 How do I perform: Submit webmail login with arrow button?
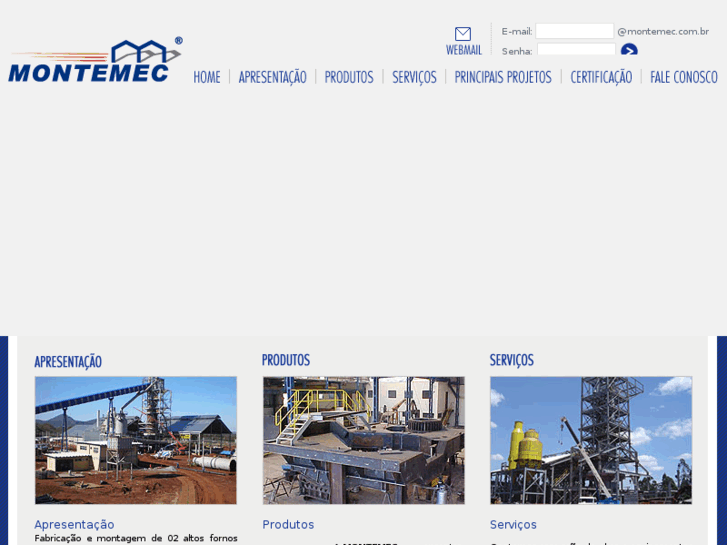(629, 49)
